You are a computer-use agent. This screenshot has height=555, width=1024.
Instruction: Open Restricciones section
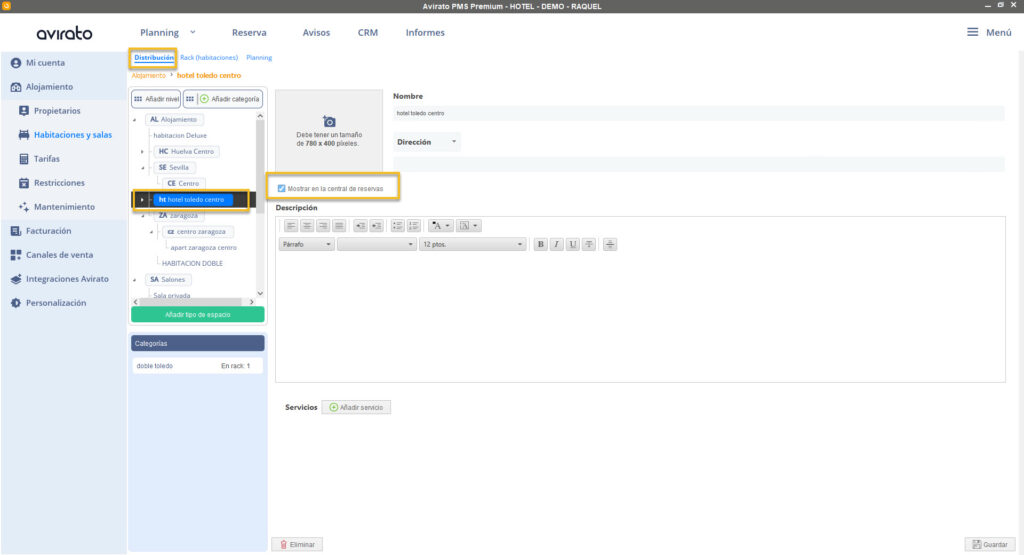pos(52,183)
